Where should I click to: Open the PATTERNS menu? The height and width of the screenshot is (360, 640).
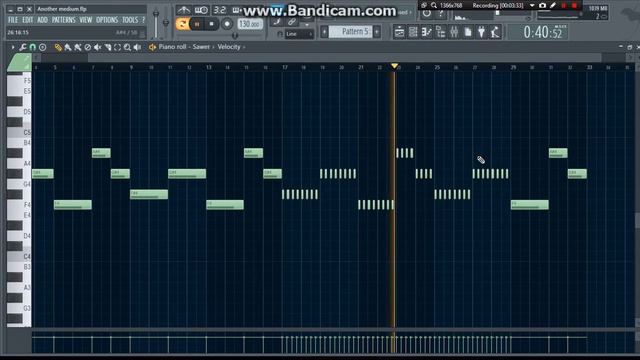tap(64, 20)
